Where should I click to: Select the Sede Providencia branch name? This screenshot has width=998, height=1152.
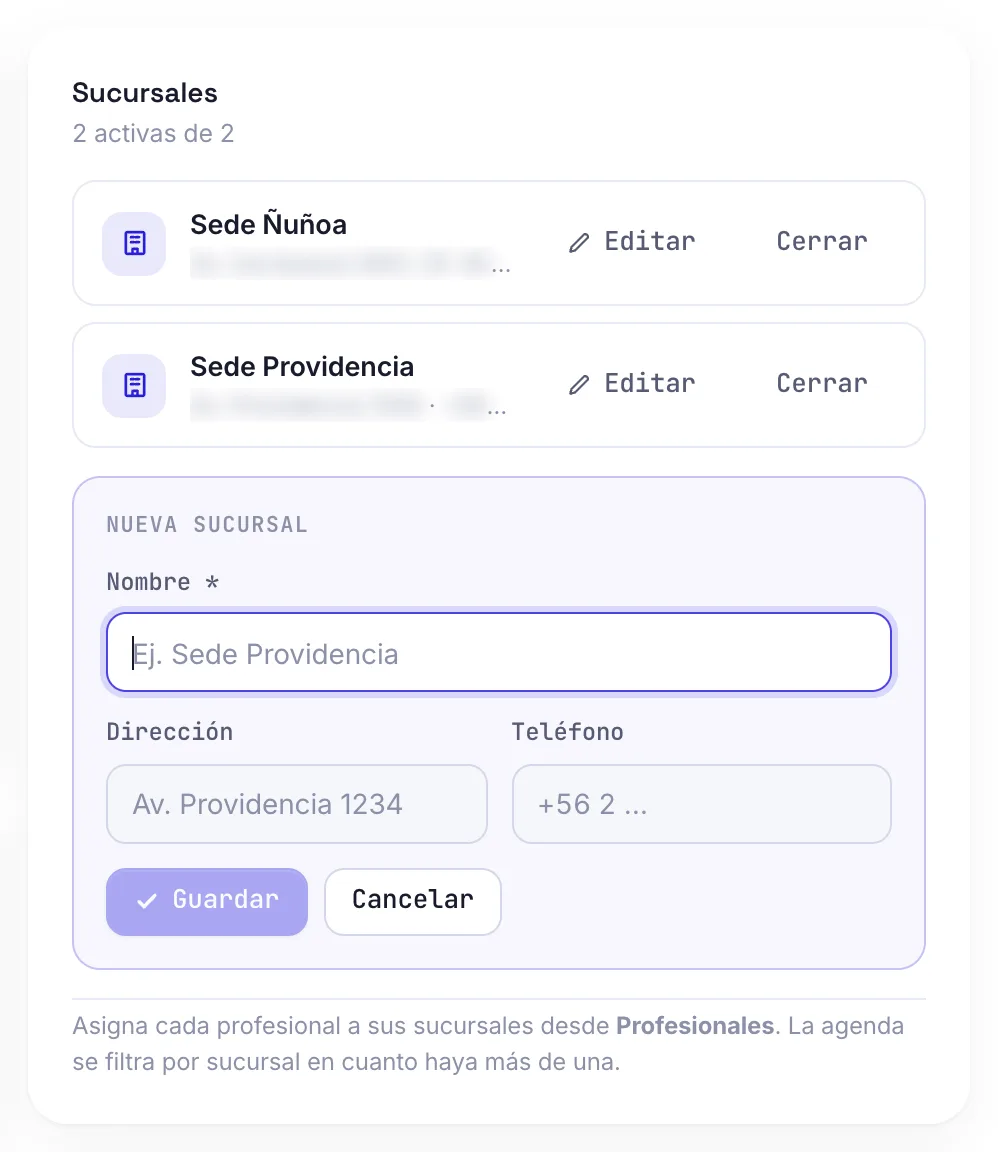(302, 367)
